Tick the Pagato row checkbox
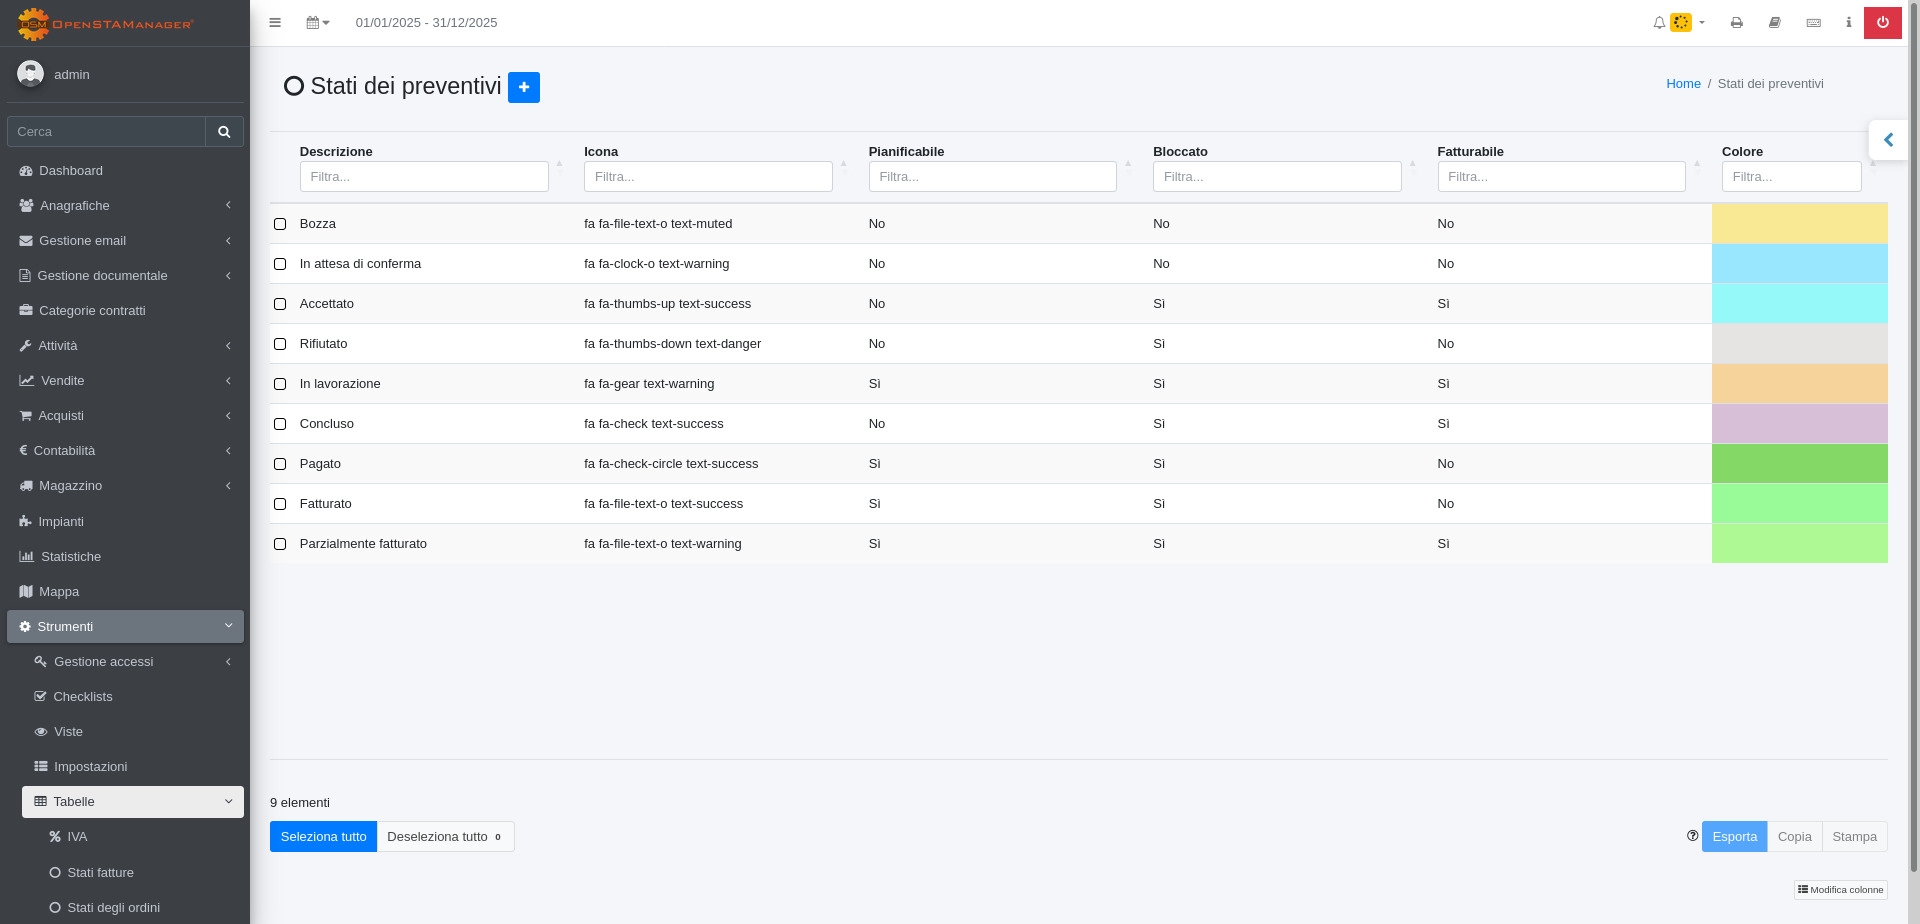Image resolution: width=1920 pixels, height=924 pixels. [280, 464]
